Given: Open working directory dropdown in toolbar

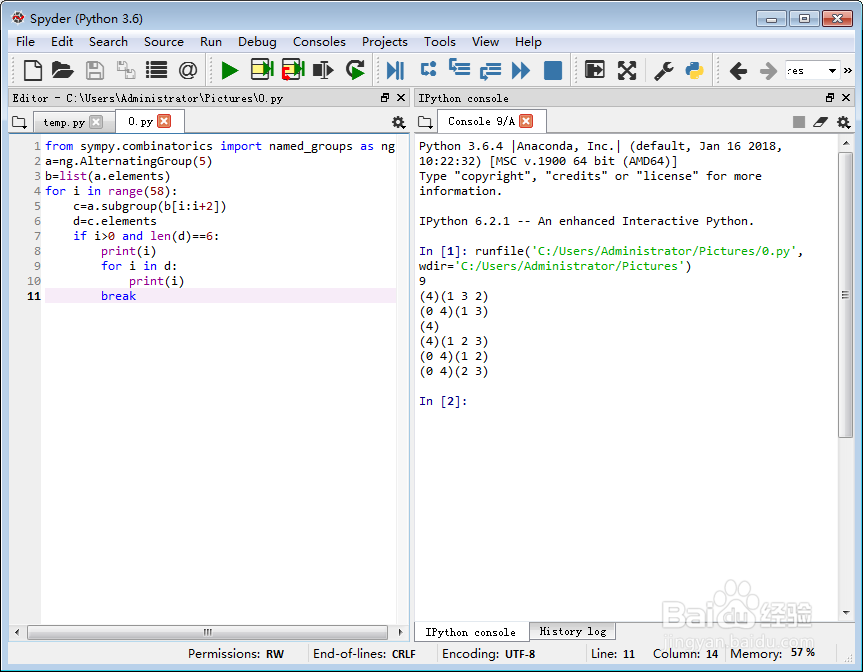Looking at the screenshot, I should 832,70.
